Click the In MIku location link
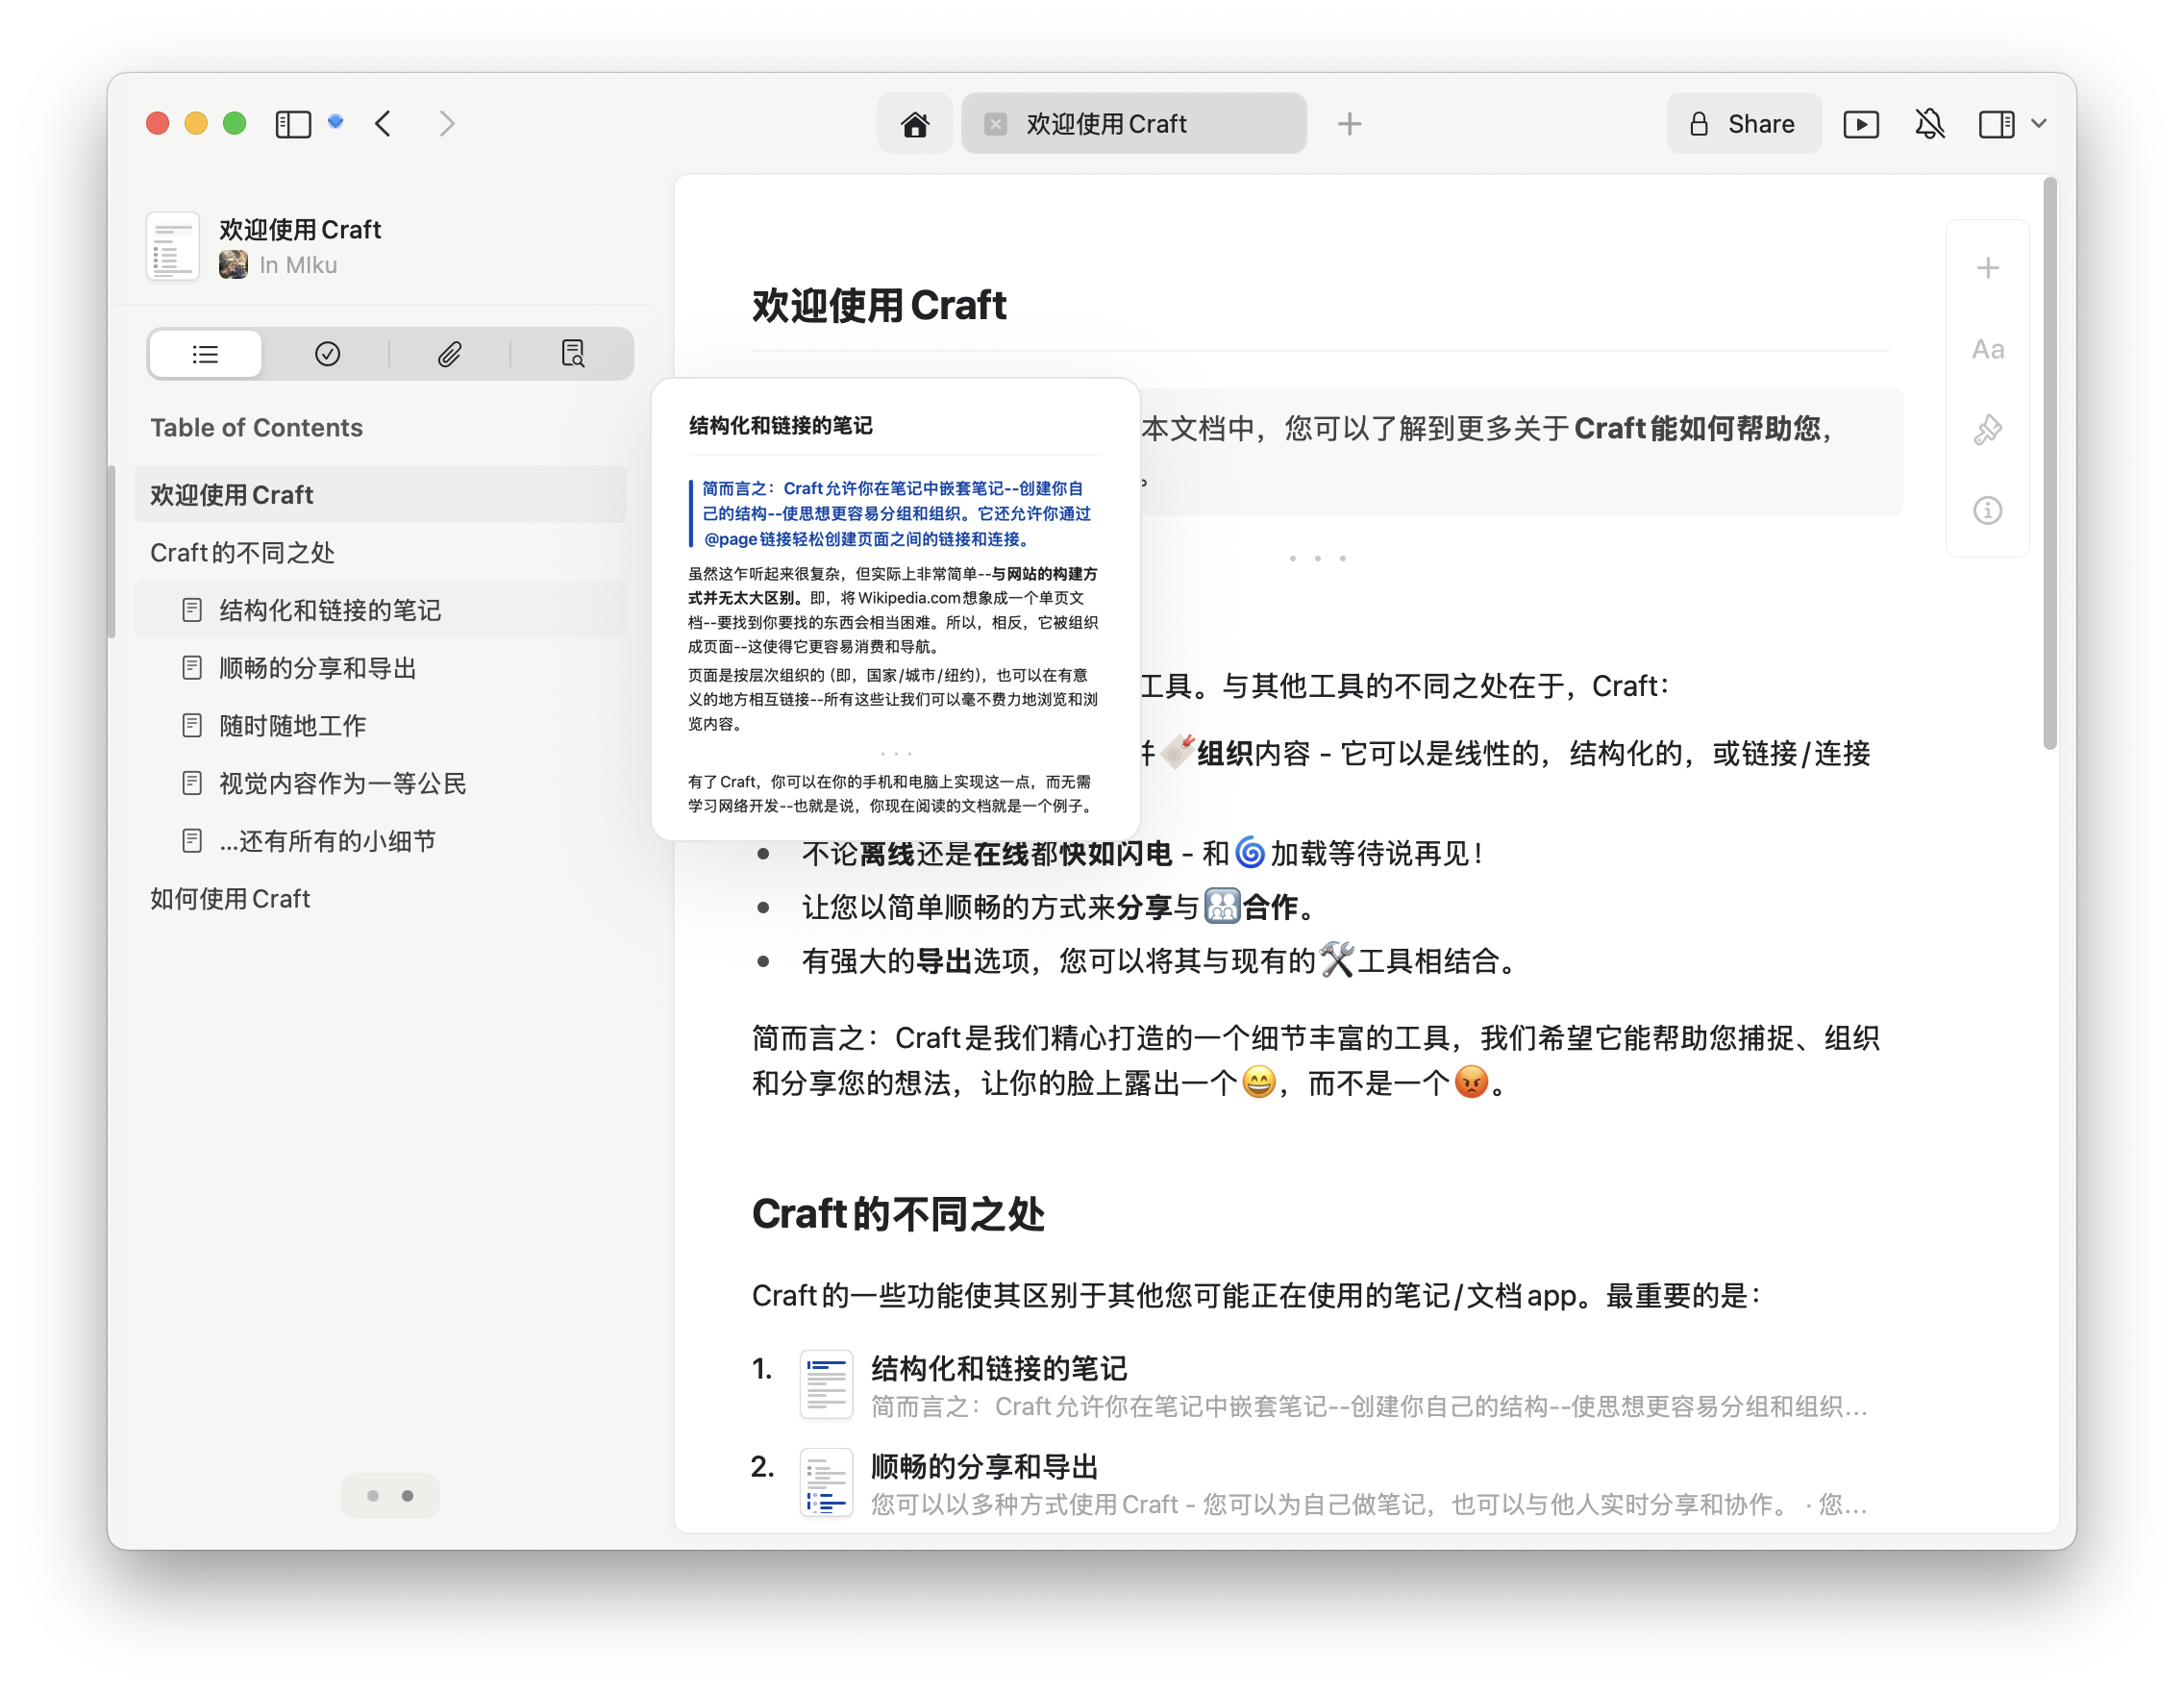Viewport: 2184px width, 1692px height. (298, 265)
